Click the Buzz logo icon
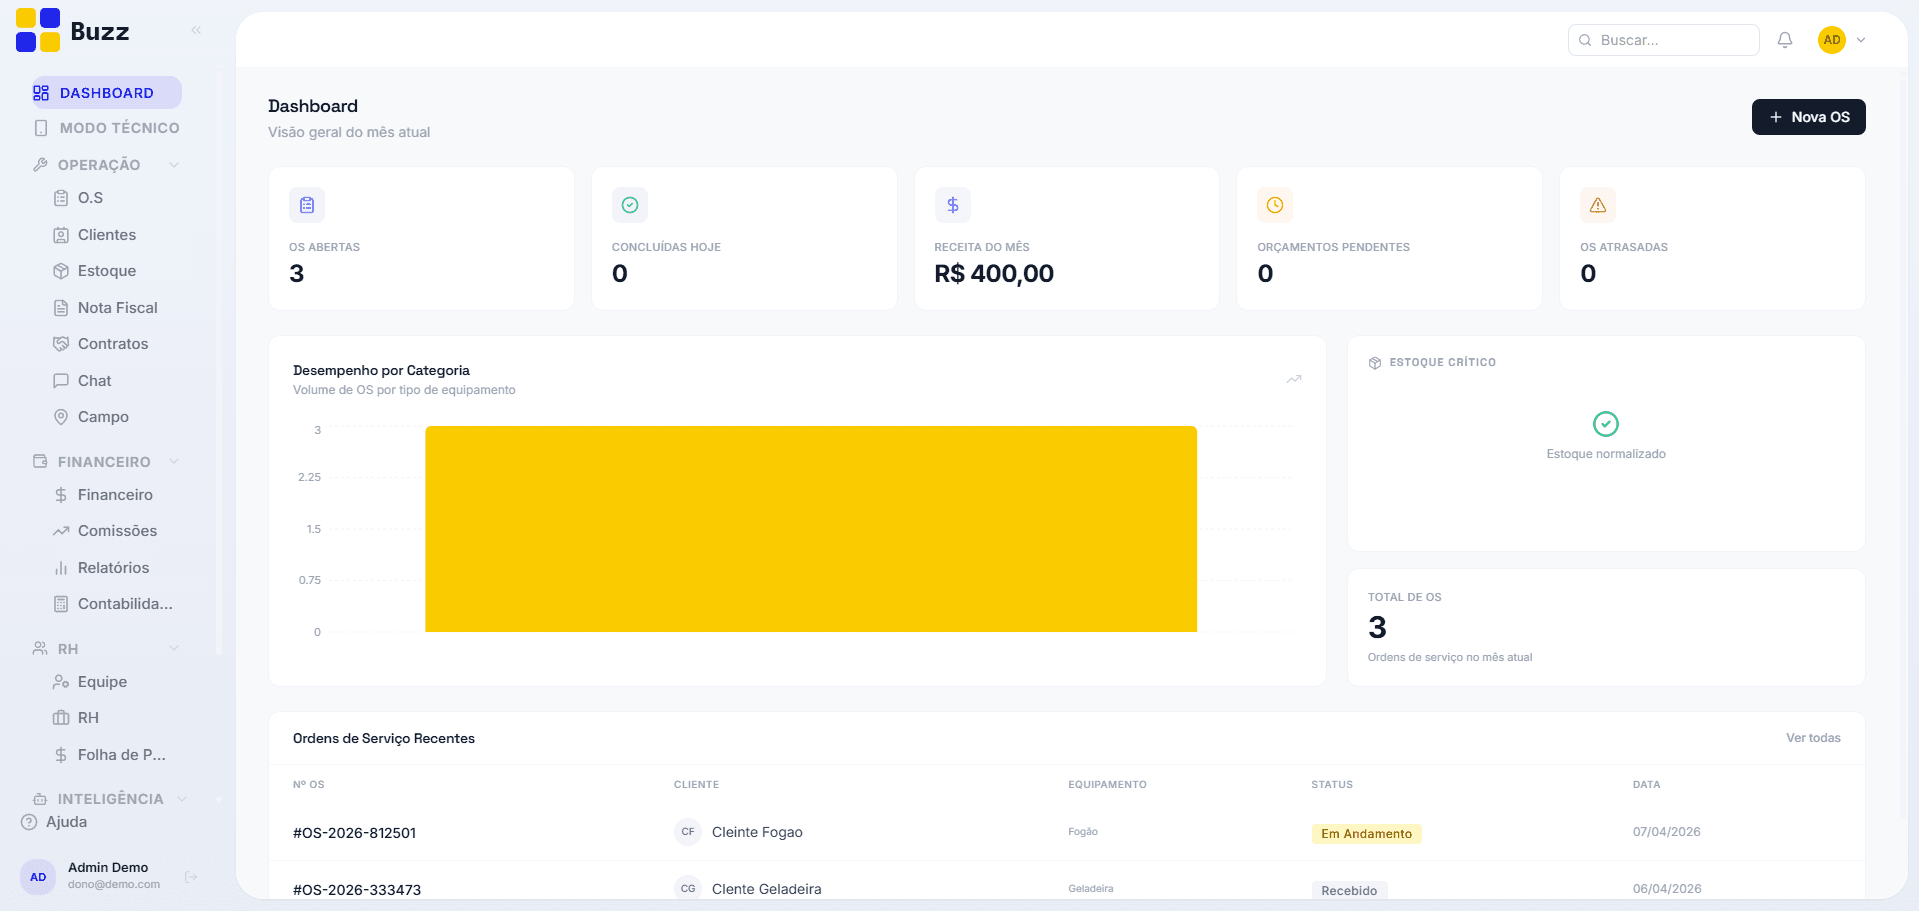Screen dimensions: 1919x911 pos(38,30)
